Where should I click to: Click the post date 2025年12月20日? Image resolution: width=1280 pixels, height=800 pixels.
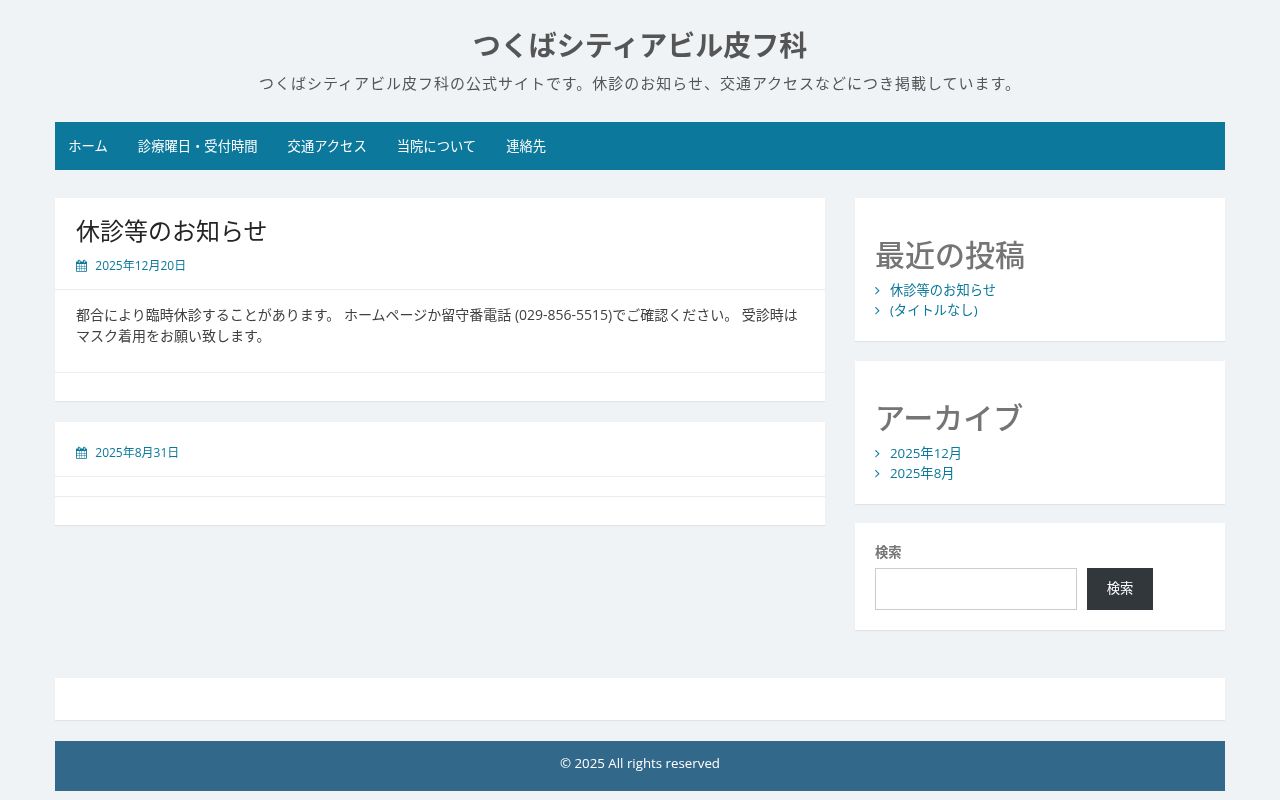pyautogui.click(x=140, y=266)
